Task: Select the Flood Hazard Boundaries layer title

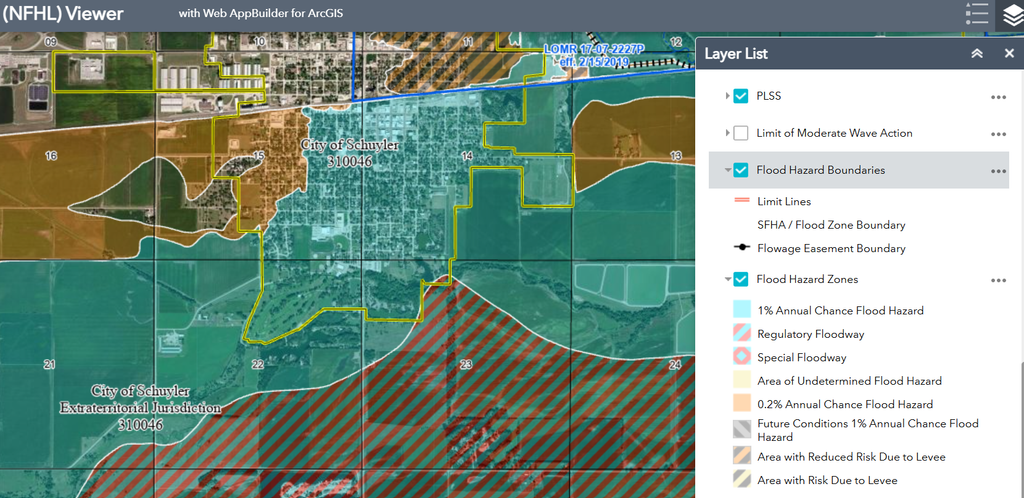Action: [x=821, y=170]
